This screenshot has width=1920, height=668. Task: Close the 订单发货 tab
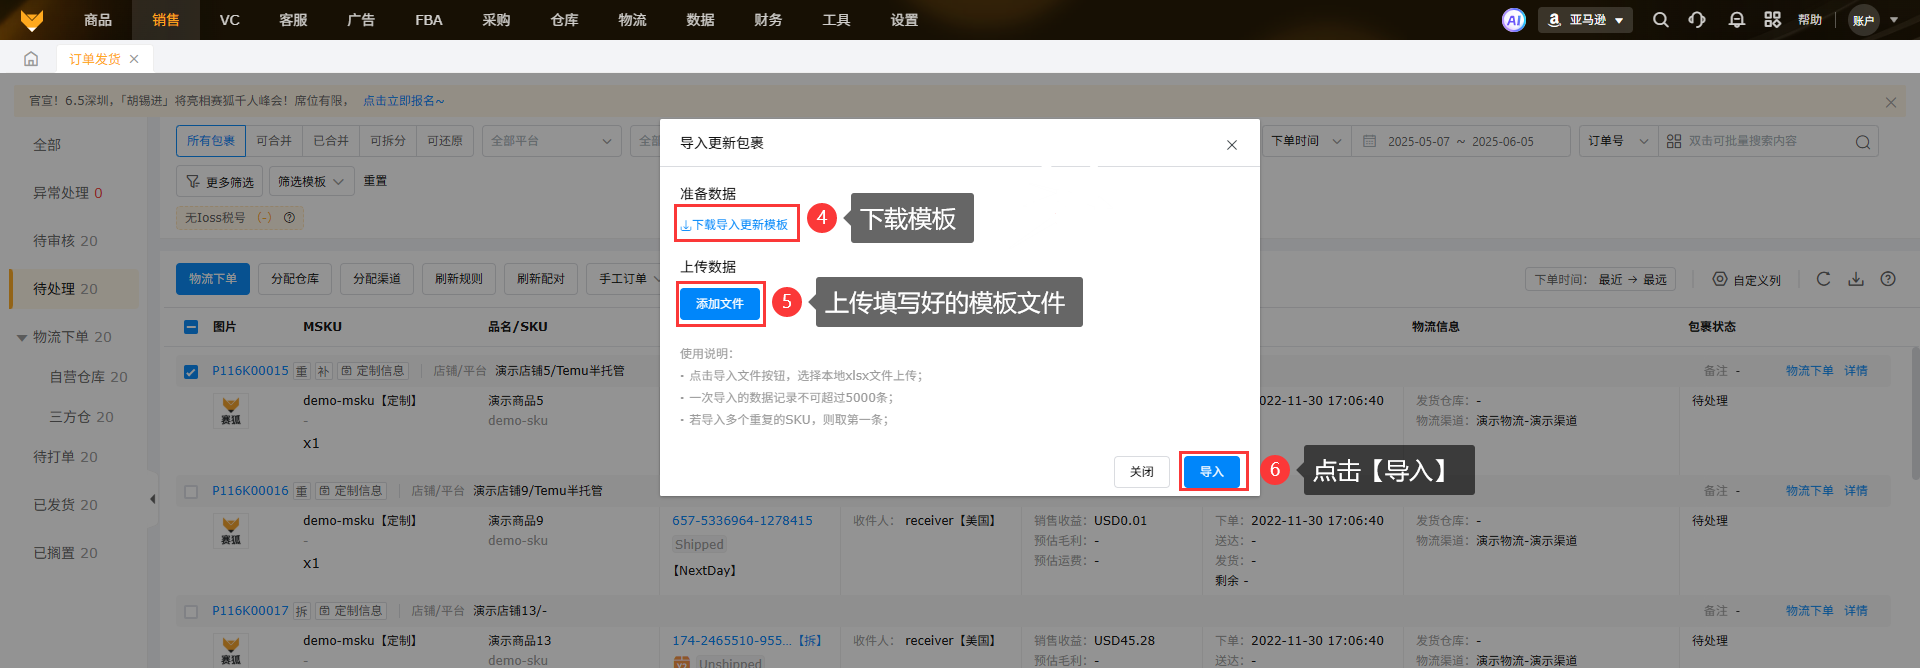[x=134, y=59]
